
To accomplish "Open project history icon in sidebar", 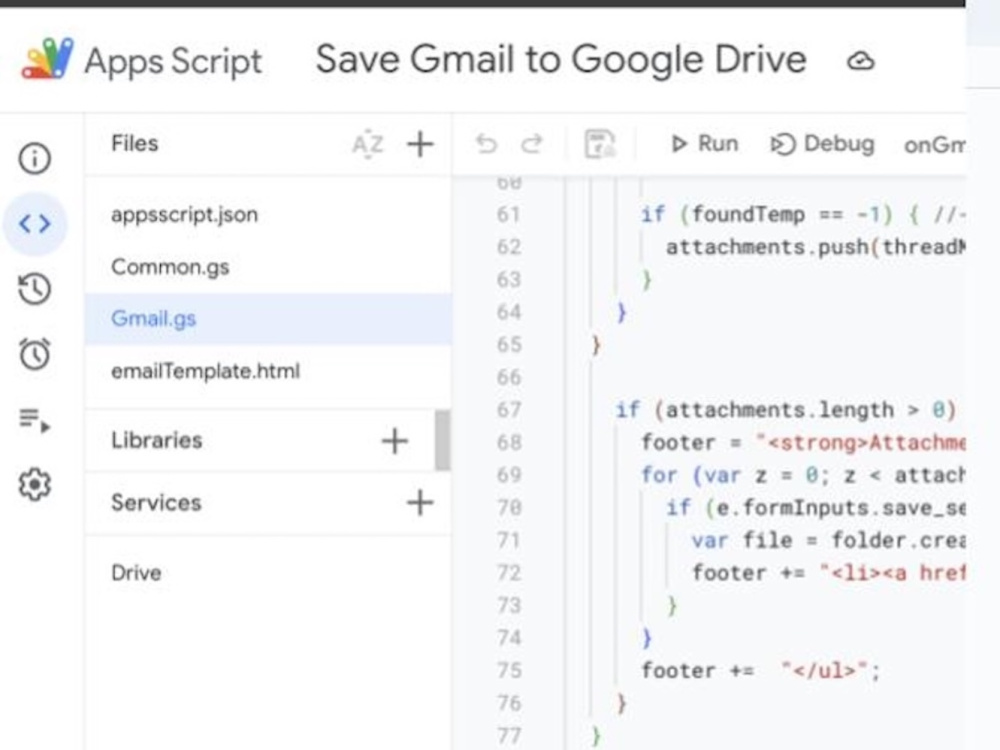I will [x=34, y=289].
